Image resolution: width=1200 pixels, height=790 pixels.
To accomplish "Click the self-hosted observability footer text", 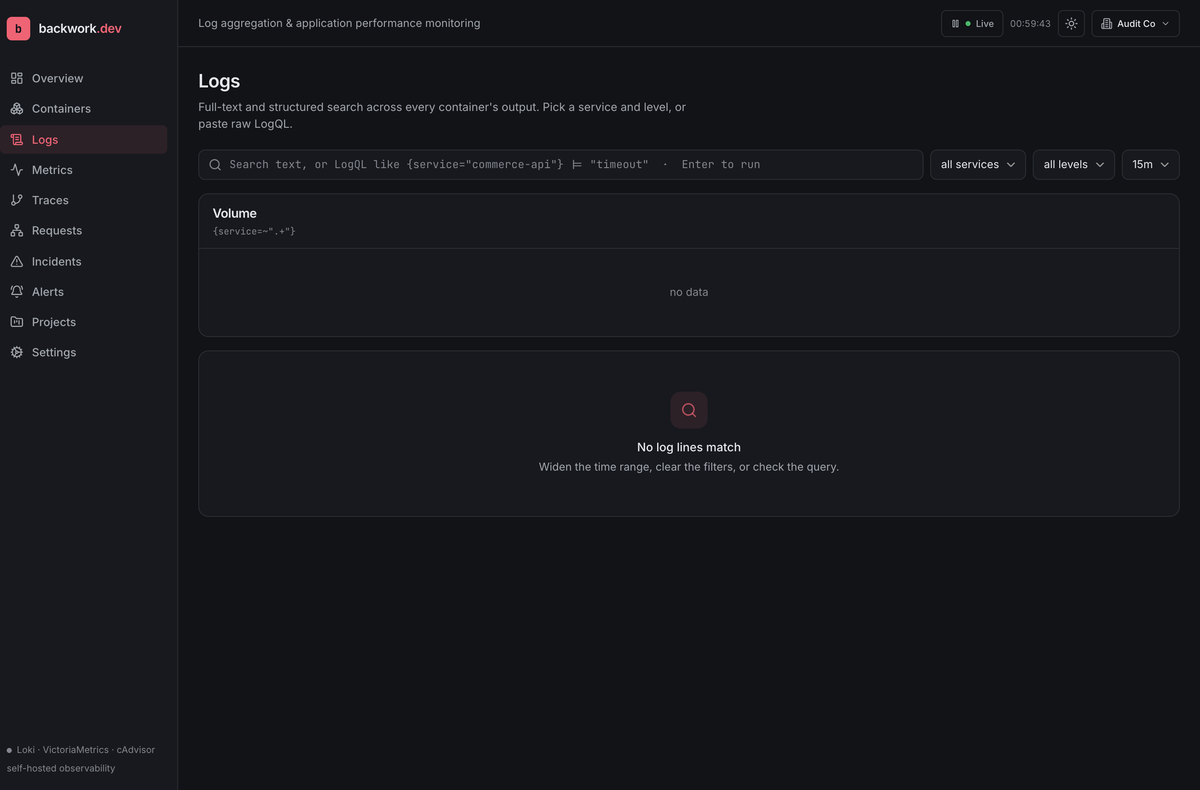I will pyautogui.click(x=61, y=769).
